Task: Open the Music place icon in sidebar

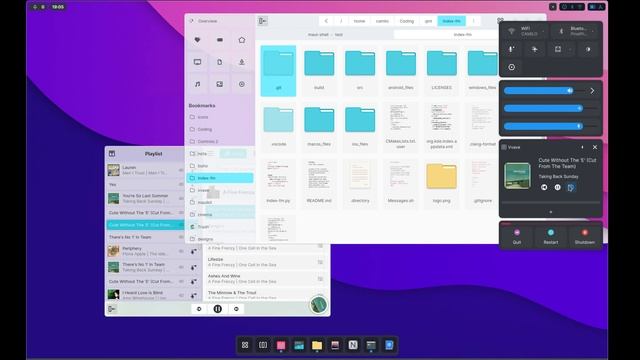Action: (198, 84)
